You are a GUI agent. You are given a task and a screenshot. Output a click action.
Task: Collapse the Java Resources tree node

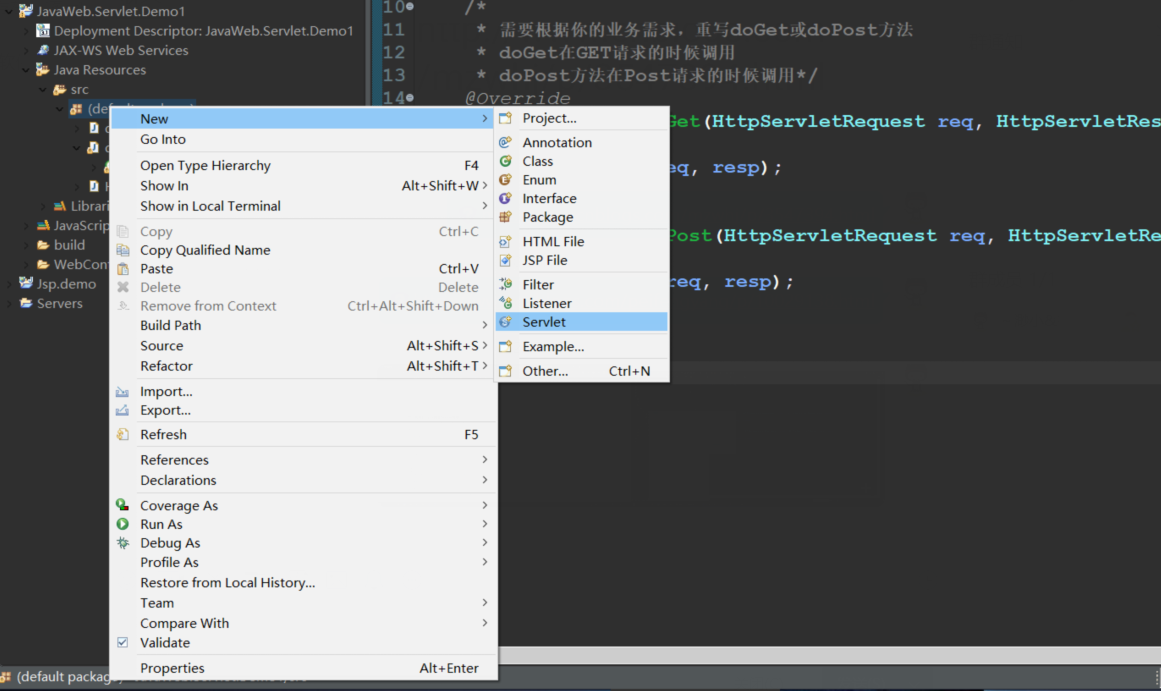26,70
